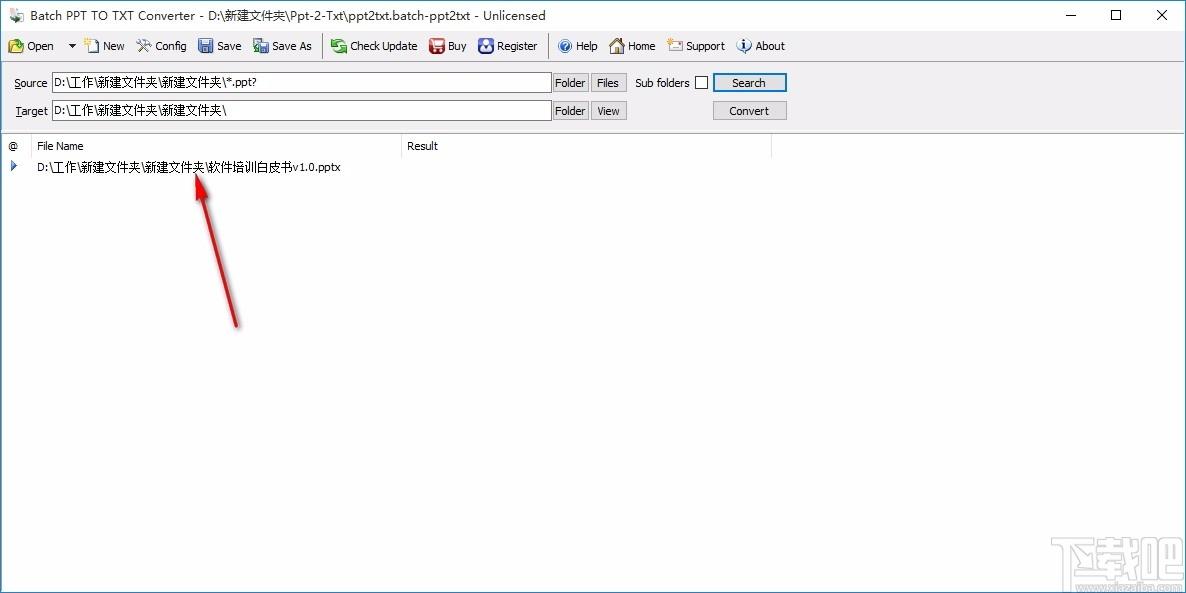Close the Batch PPT TO TXT Converter window

[x=1162, y=15]
